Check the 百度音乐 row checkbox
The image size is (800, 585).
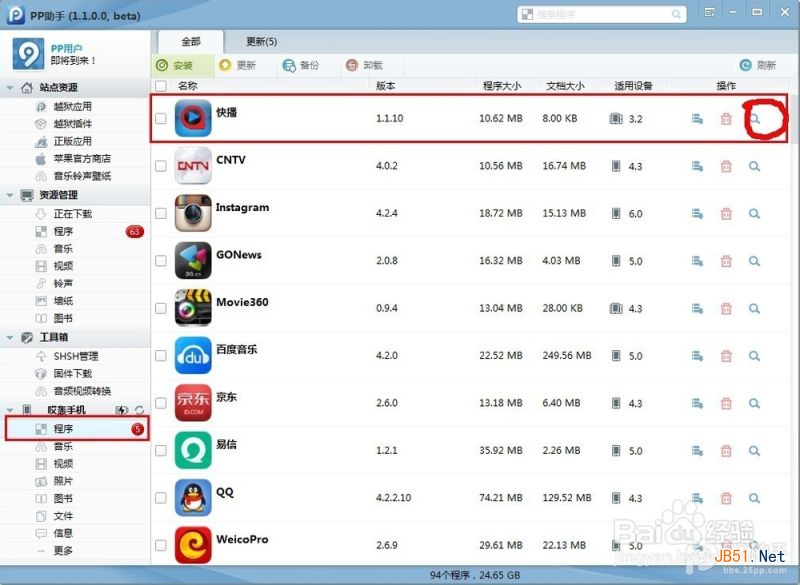161,355
